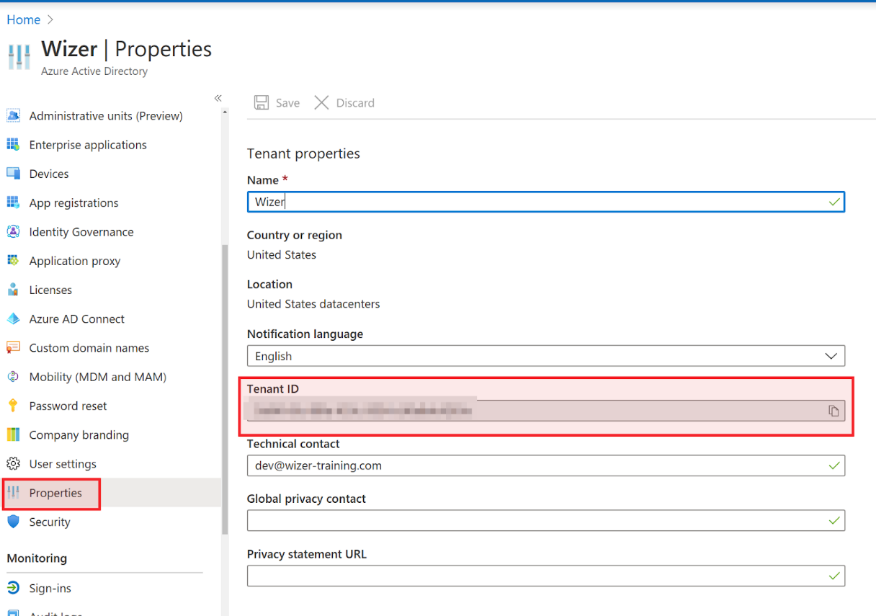Open the Notification language dropdown
876x616 pixels.
[546, 356]
